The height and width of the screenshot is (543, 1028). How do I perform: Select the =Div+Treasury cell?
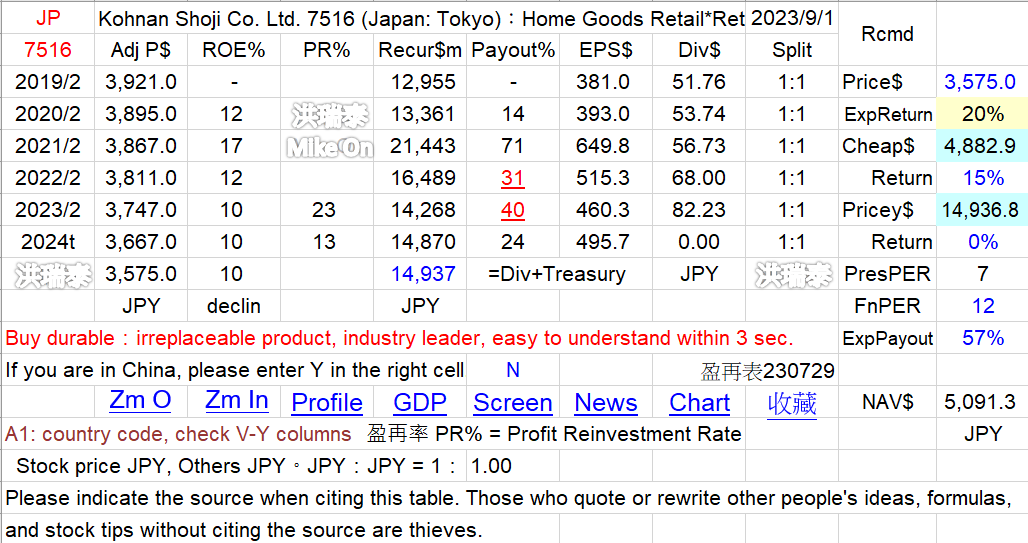tap(557, 274)
